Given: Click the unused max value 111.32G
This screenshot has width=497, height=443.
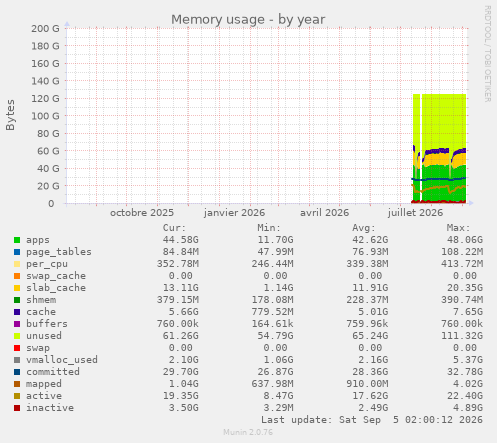Looking at the screenshot, I should pos(462,336).
